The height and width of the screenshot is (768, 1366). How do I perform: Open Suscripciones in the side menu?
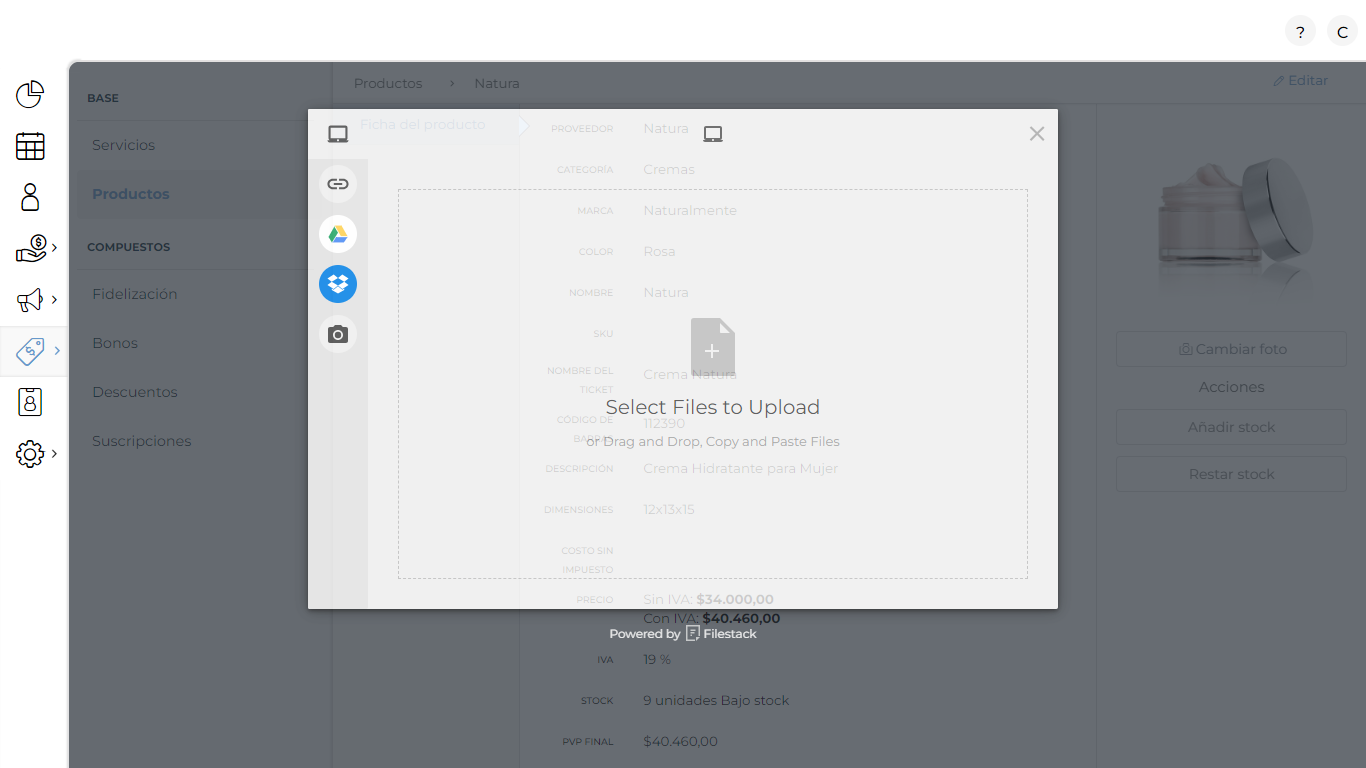142,441
